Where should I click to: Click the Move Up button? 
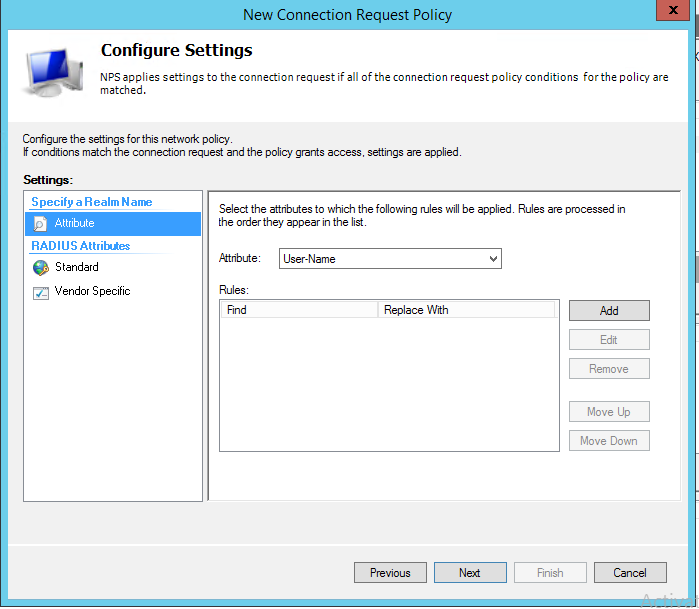[x=609, y=412]
